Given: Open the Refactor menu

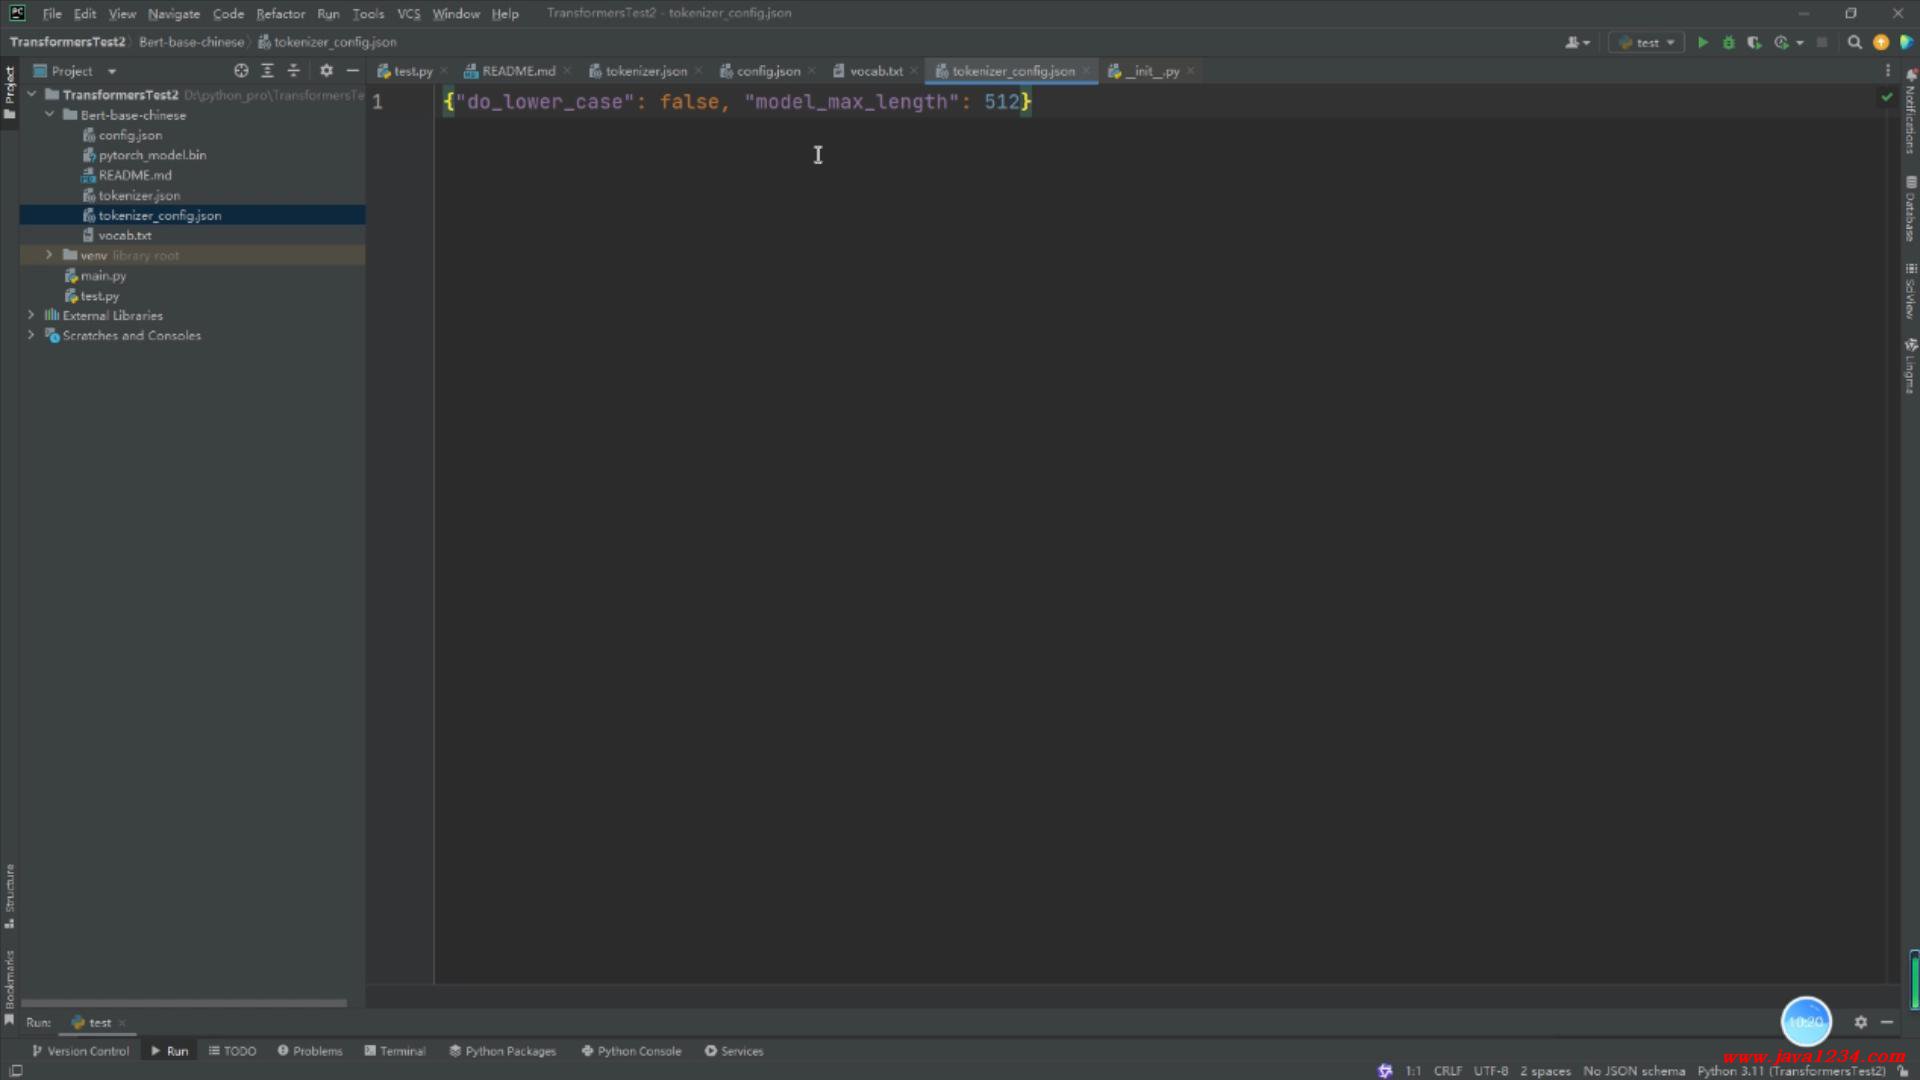Looking at the screenshot, I should point(280,14).
